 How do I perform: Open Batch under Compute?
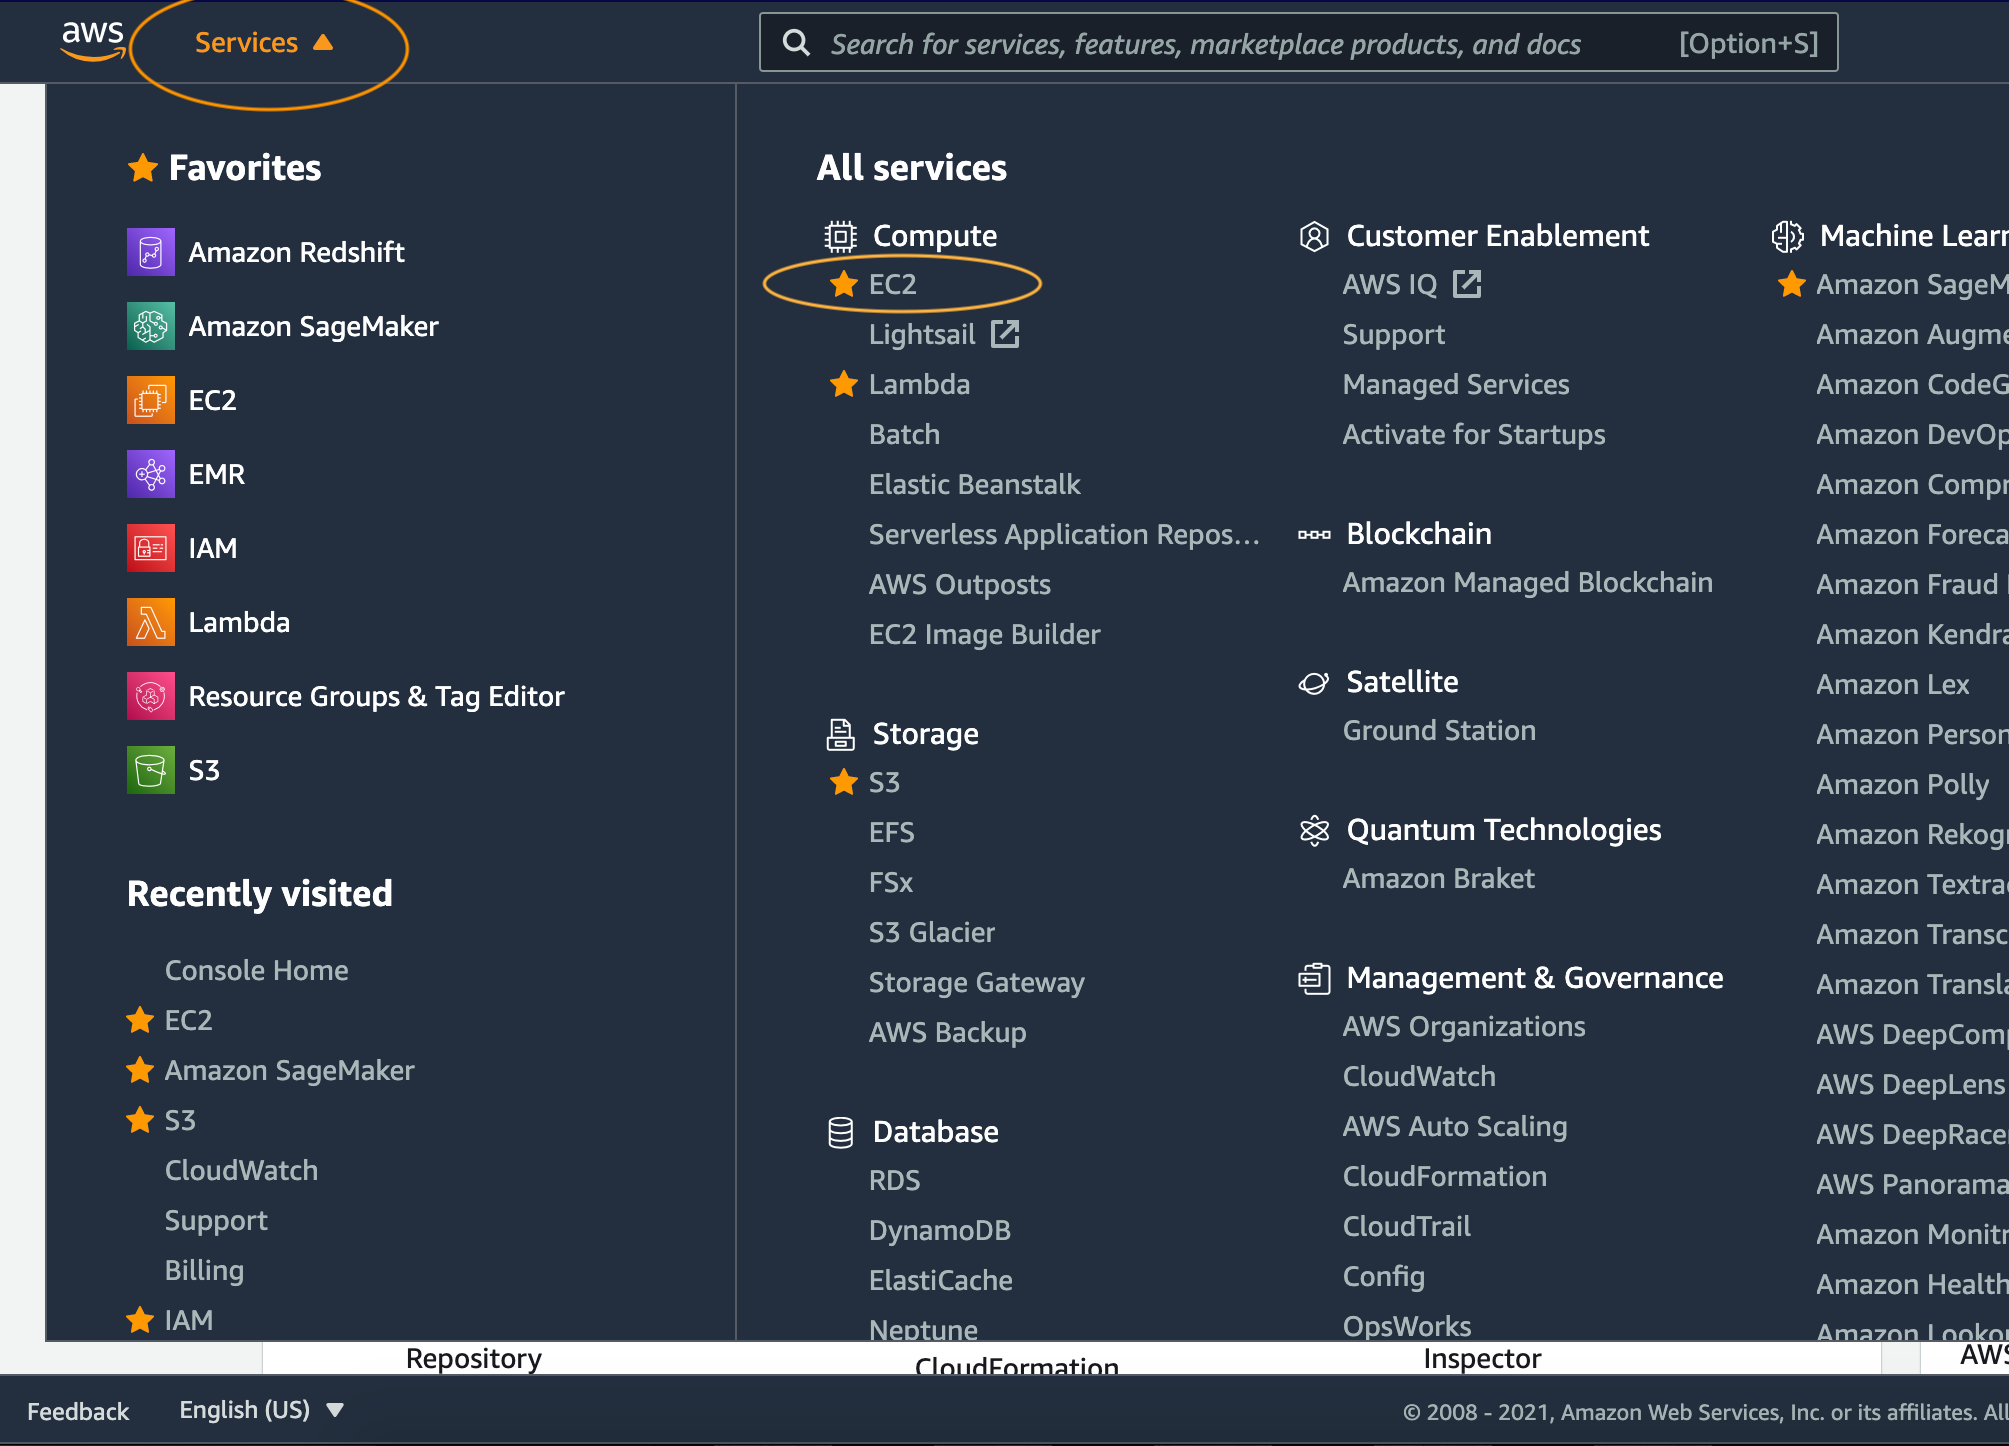(x=904, y=434)
